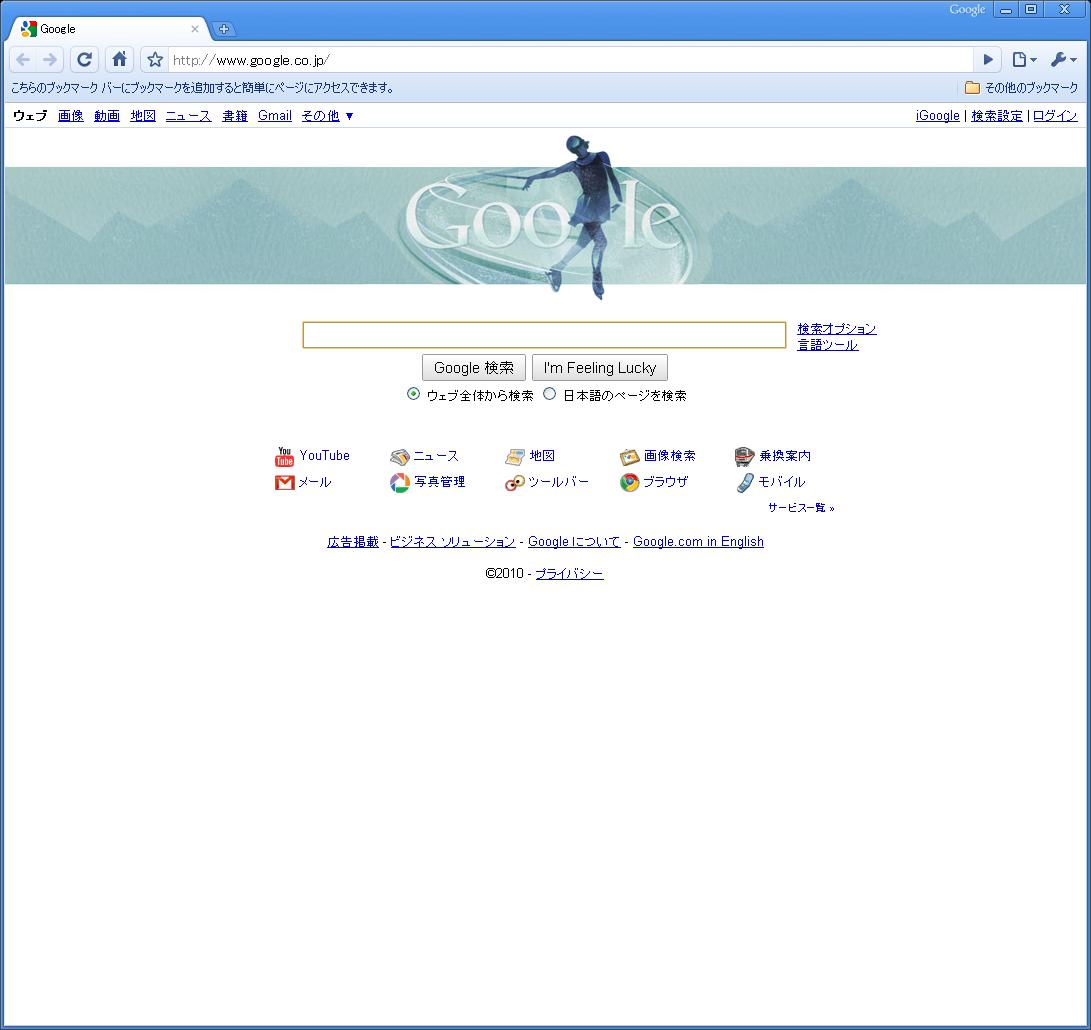Click the モバイル text link
This screenshot has width=1091, height=1030.
[x=781, y=482]
